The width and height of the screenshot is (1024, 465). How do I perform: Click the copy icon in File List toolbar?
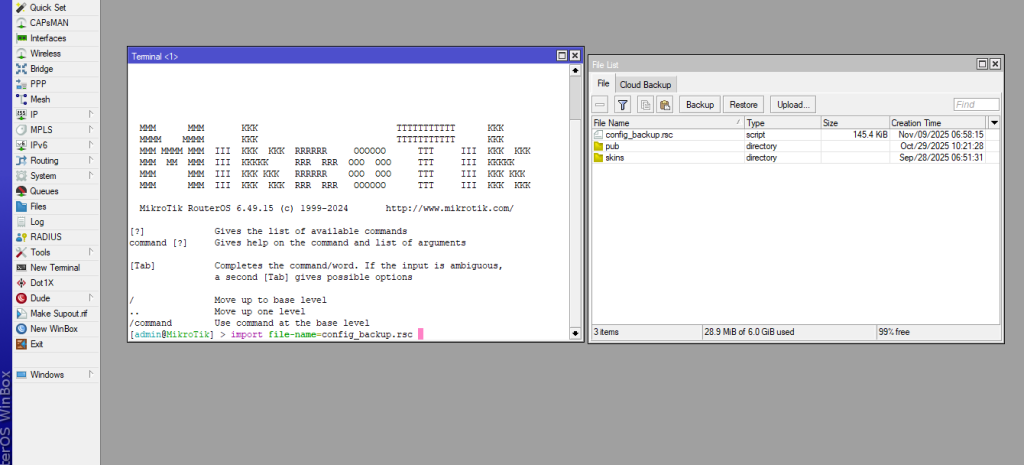pos(645,104)
